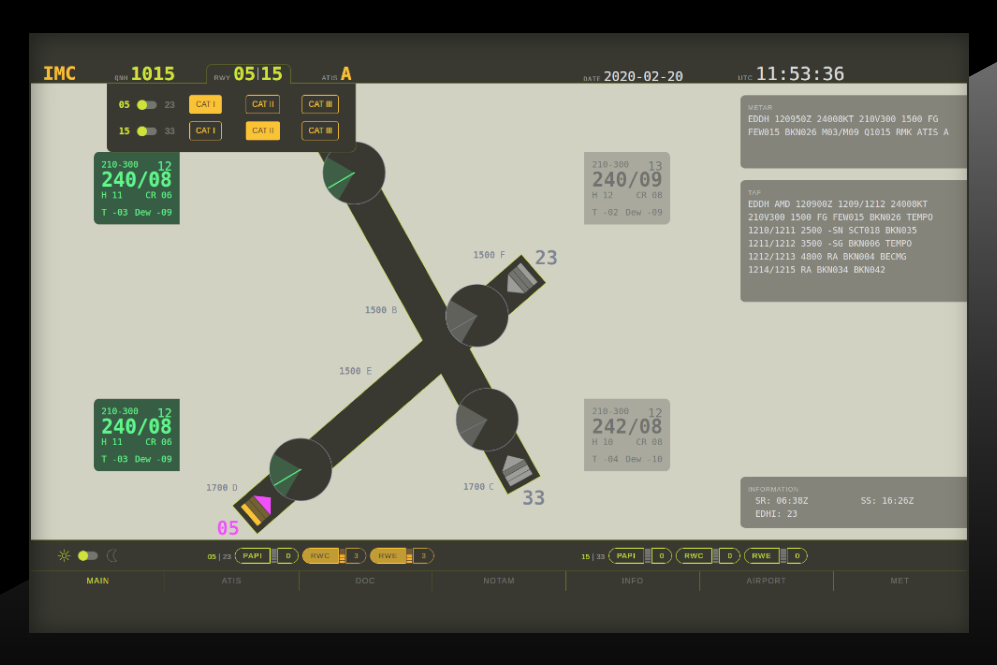The width and height of the screenshot is (997, 665).
Task: Toggle the day/night brightness switch
Action: click(88, 556)
